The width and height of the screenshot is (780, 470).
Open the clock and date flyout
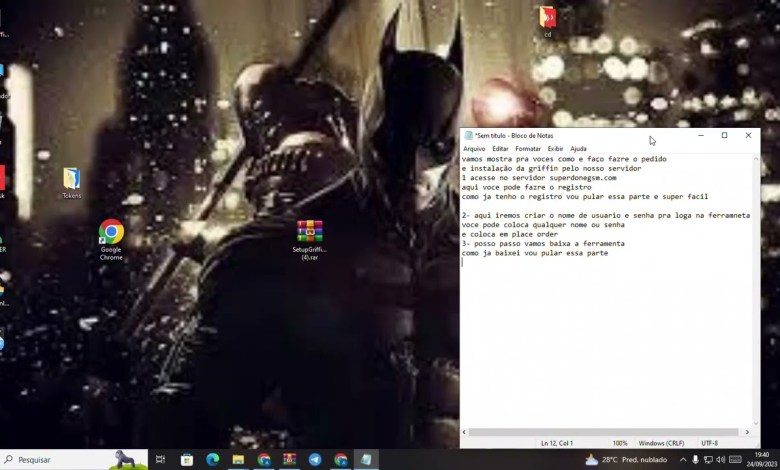[x=762, y=460]
